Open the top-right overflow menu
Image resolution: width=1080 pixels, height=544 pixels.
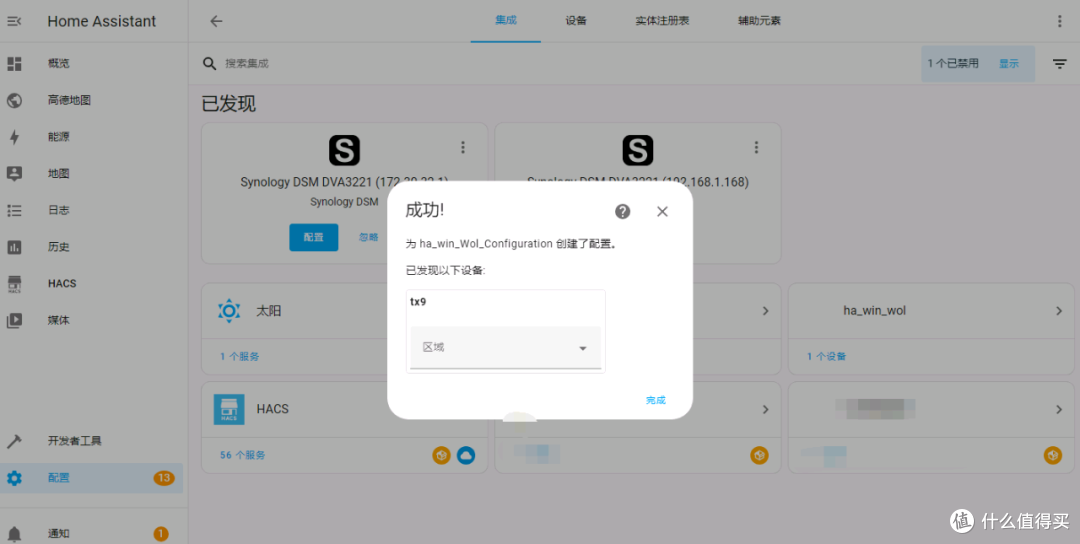[x=1059, y=21]
